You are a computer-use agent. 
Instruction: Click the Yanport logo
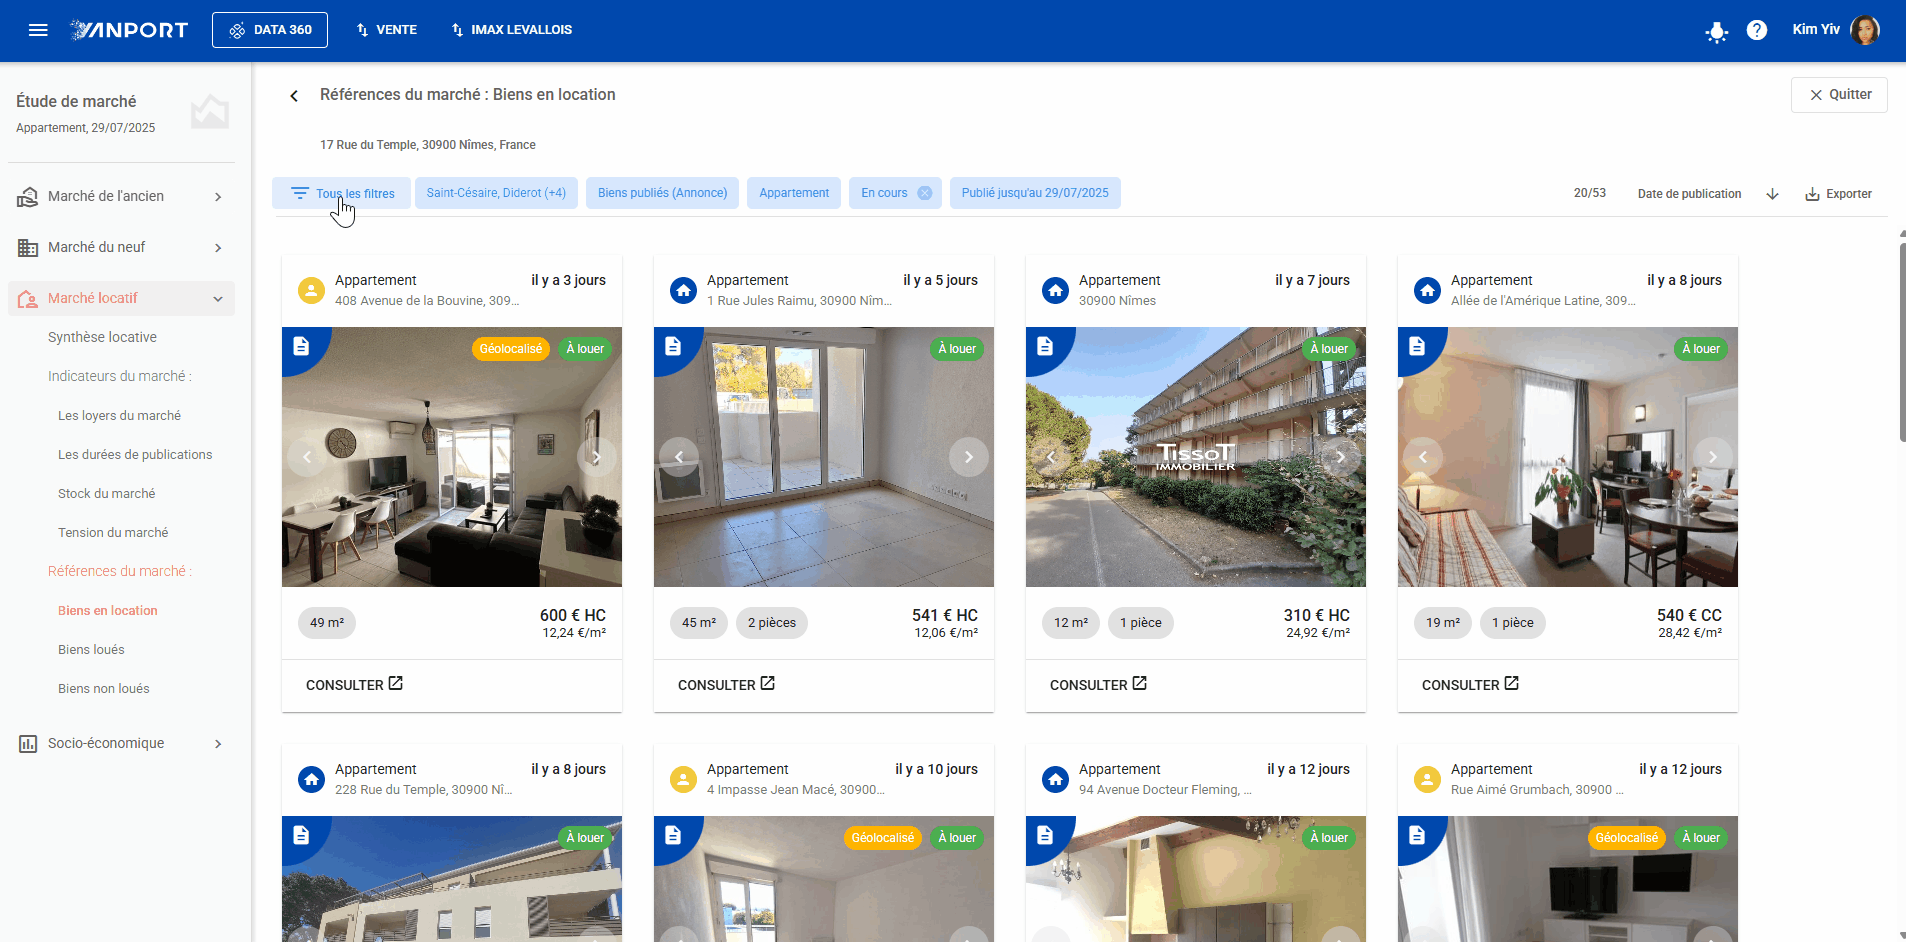tap(129, 30)
